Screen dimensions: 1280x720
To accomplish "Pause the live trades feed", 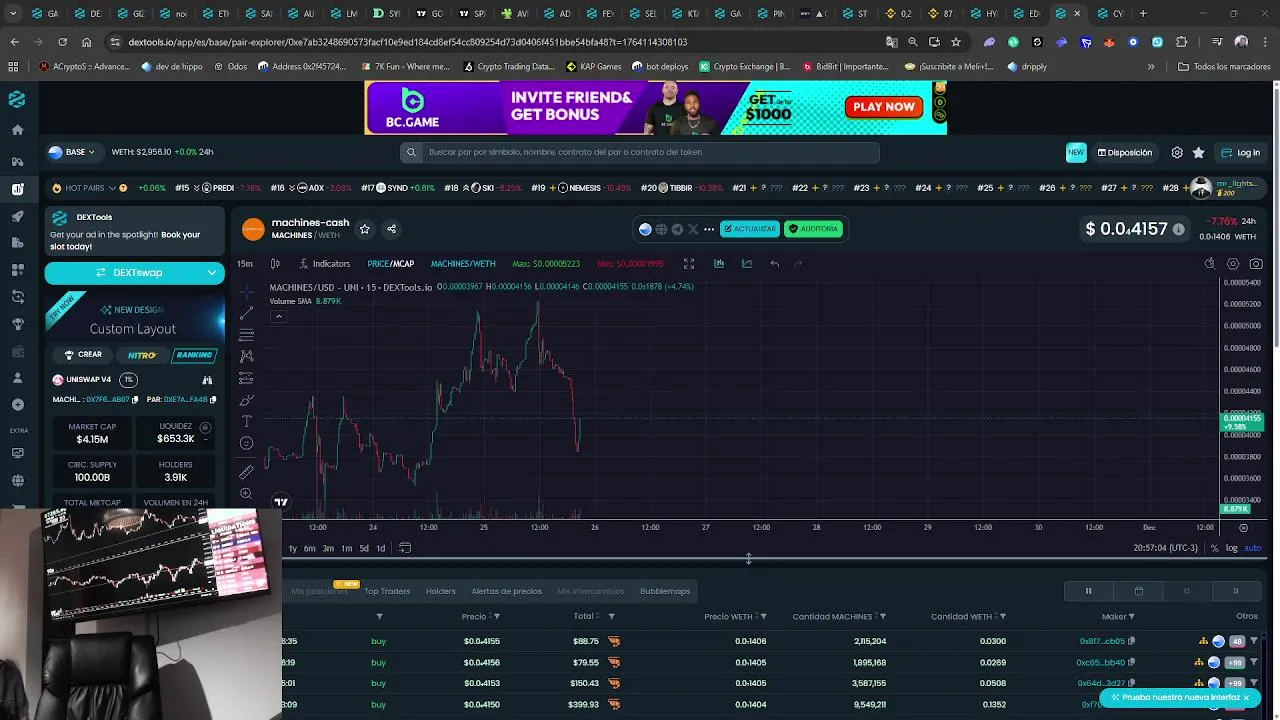I will [x=1088, y=591].
